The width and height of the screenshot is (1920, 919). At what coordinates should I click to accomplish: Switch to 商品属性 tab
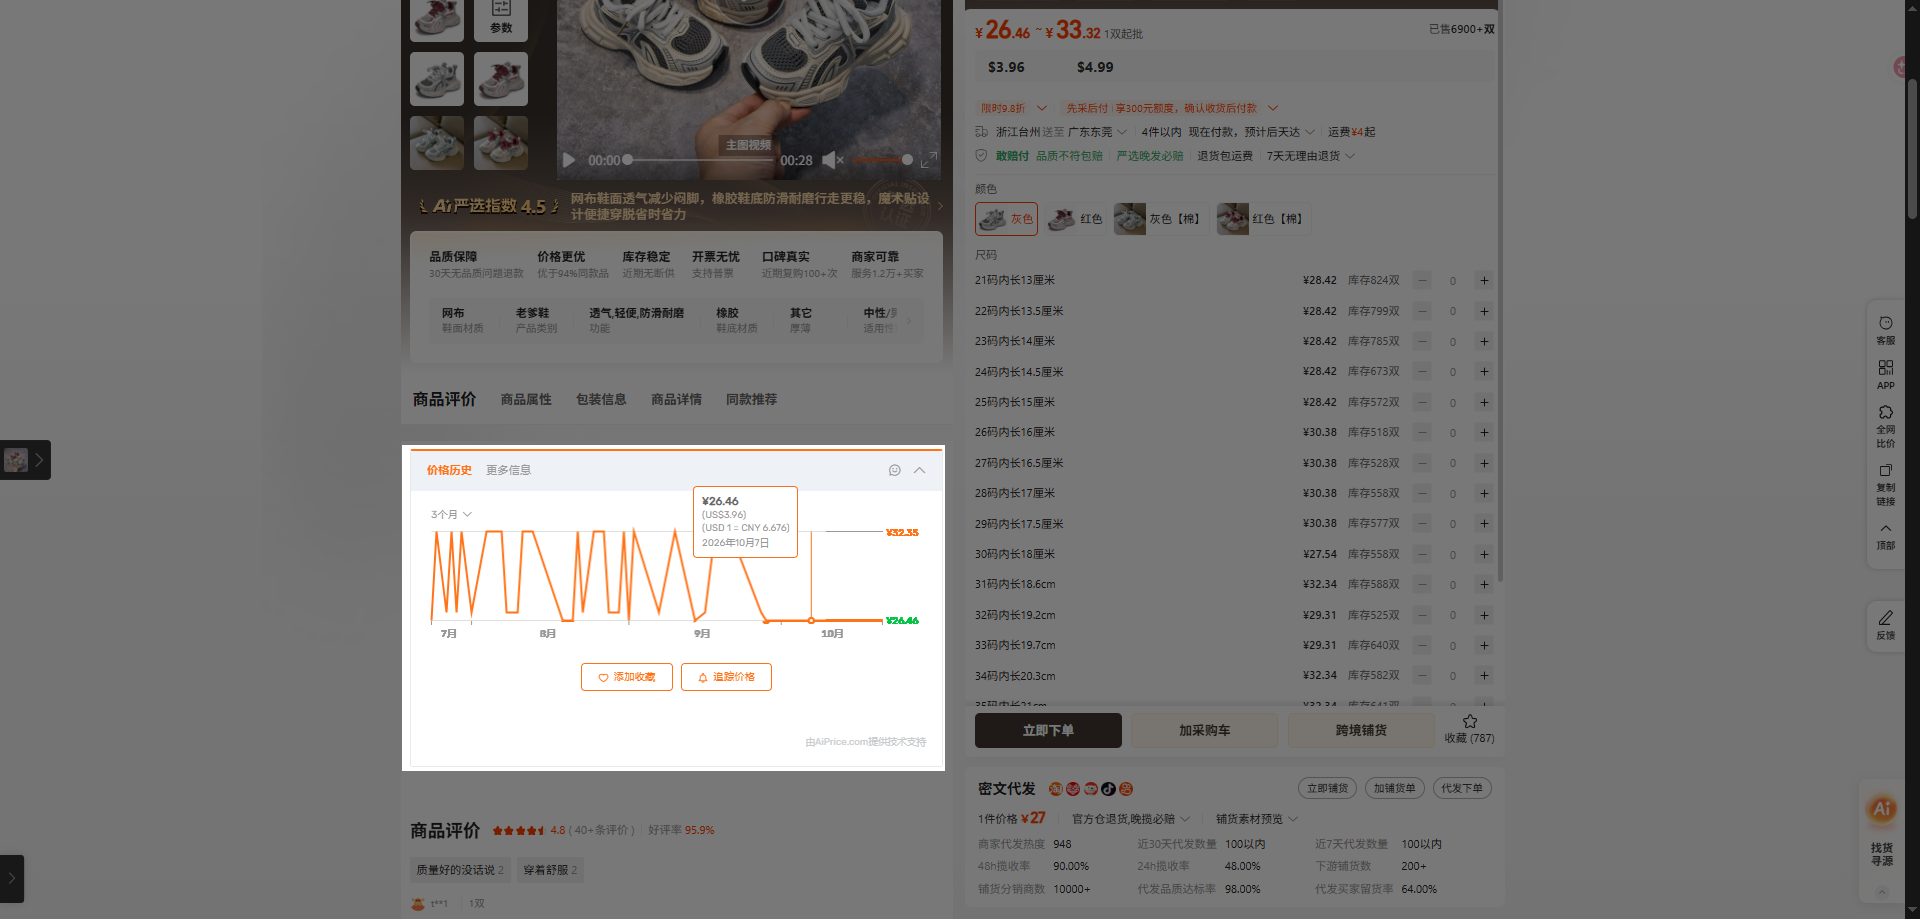pyautogui.click(x=526, y=399)
